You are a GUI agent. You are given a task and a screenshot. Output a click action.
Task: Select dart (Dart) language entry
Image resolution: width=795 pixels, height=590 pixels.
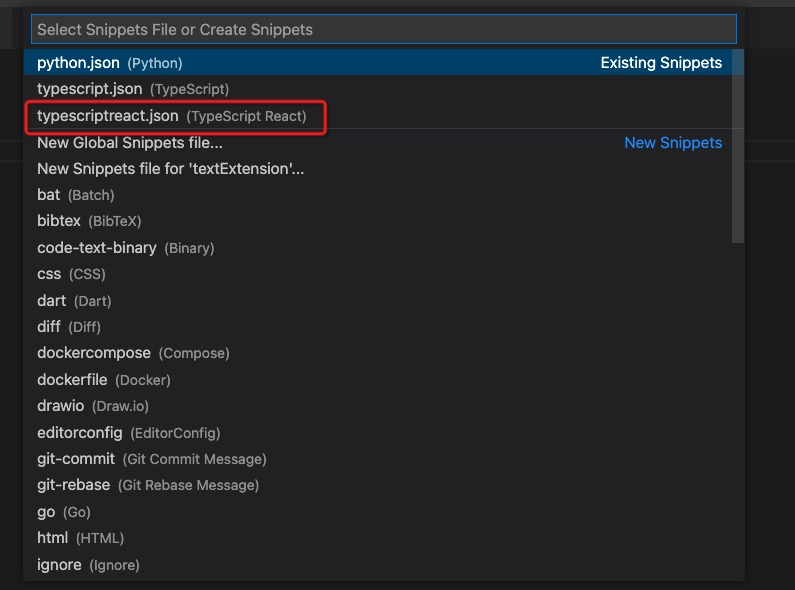point(73,300)
